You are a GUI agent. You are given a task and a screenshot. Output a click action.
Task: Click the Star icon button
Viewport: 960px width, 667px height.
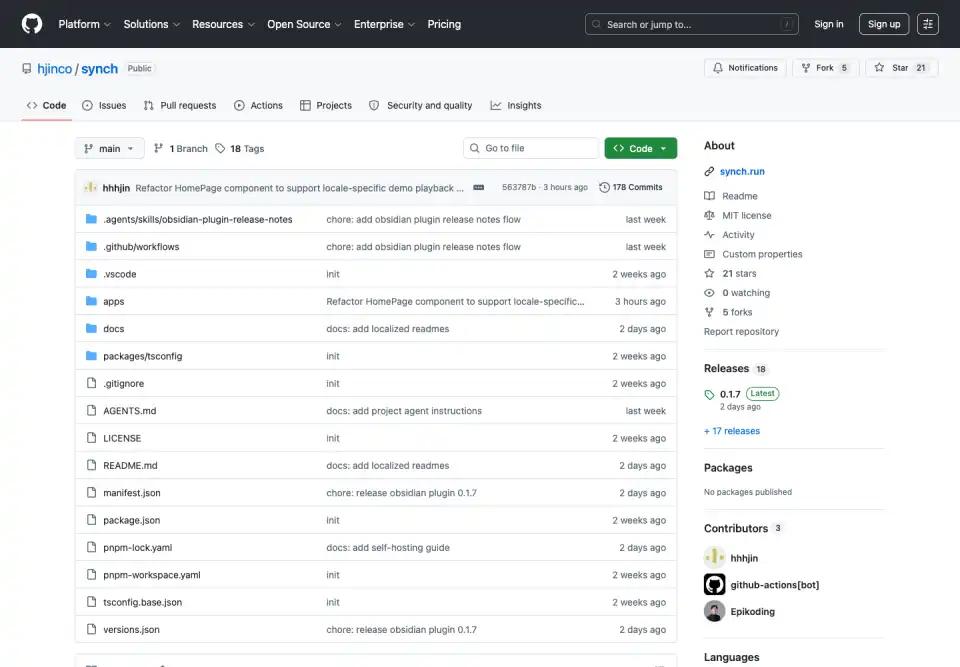click(879, 68)
